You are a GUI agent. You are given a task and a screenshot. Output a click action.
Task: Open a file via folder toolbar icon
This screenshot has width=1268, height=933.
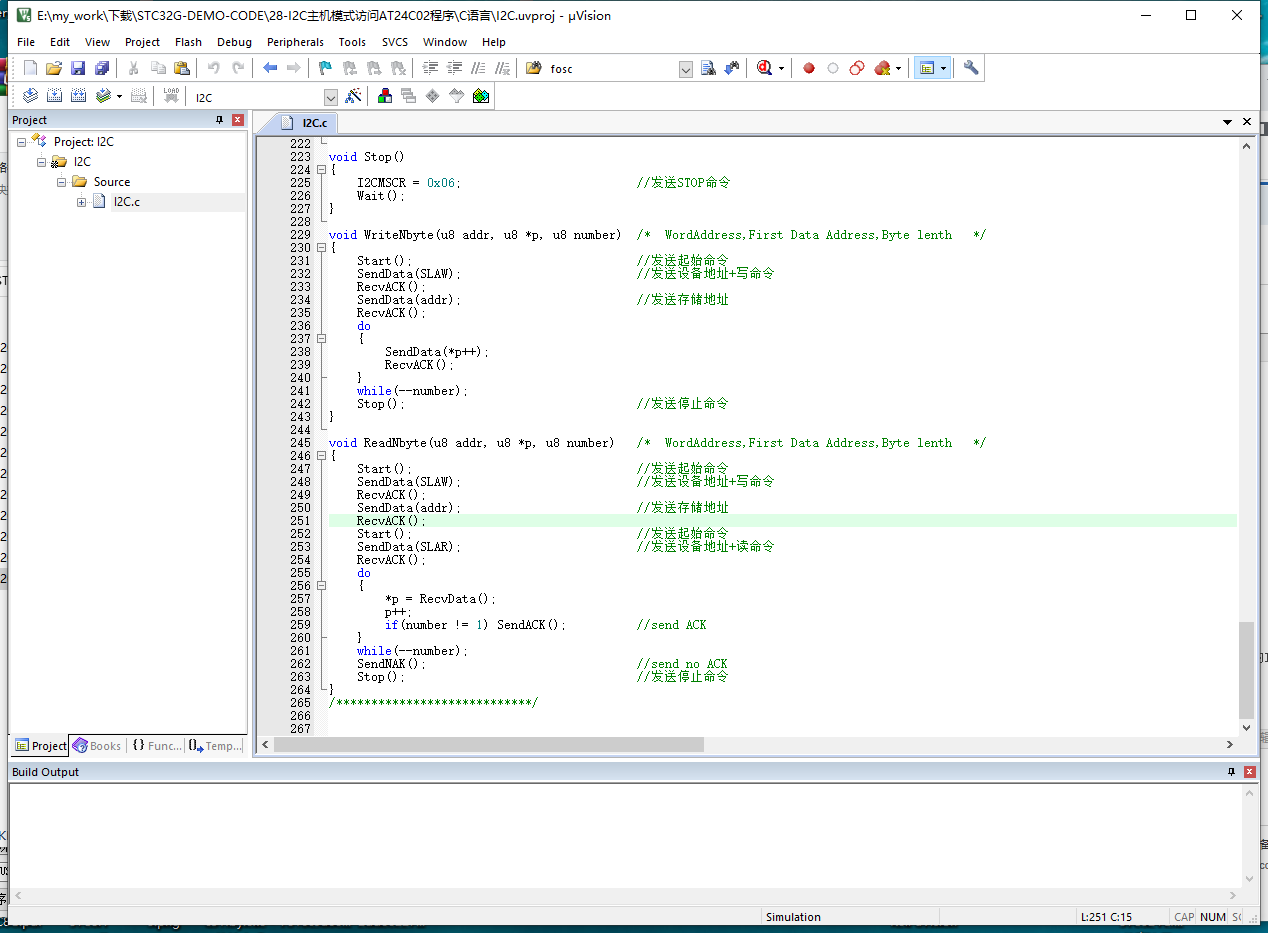pos(54,68)
